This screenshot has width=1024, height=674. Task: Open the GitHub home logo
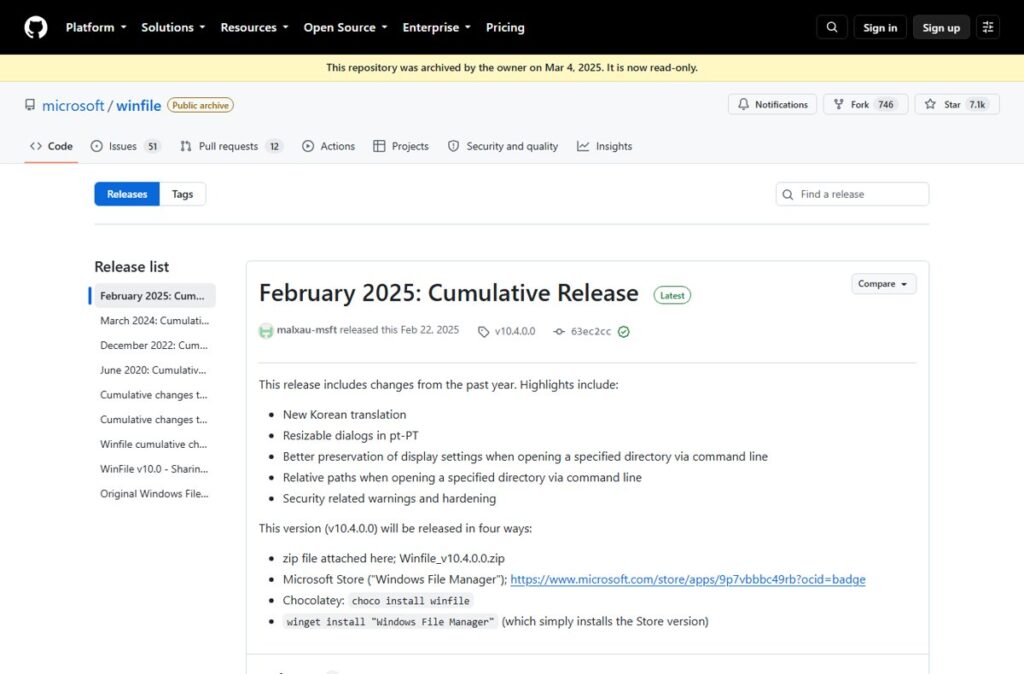point(36,27)
